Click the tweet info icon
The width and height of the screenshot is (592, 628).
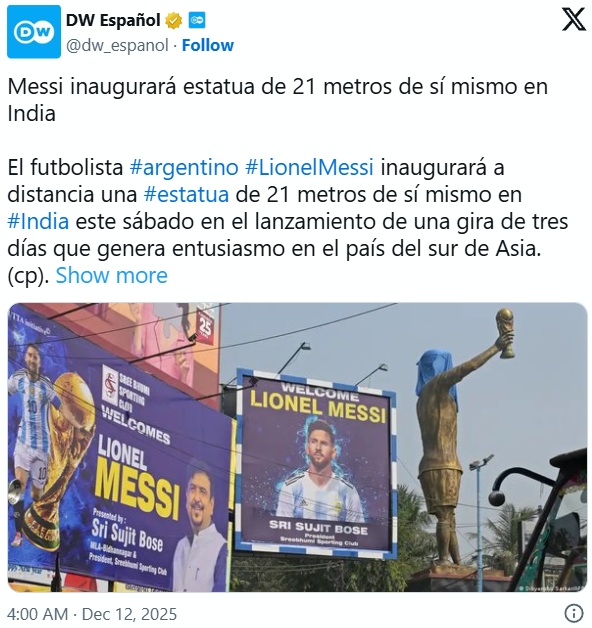[574, 613]
